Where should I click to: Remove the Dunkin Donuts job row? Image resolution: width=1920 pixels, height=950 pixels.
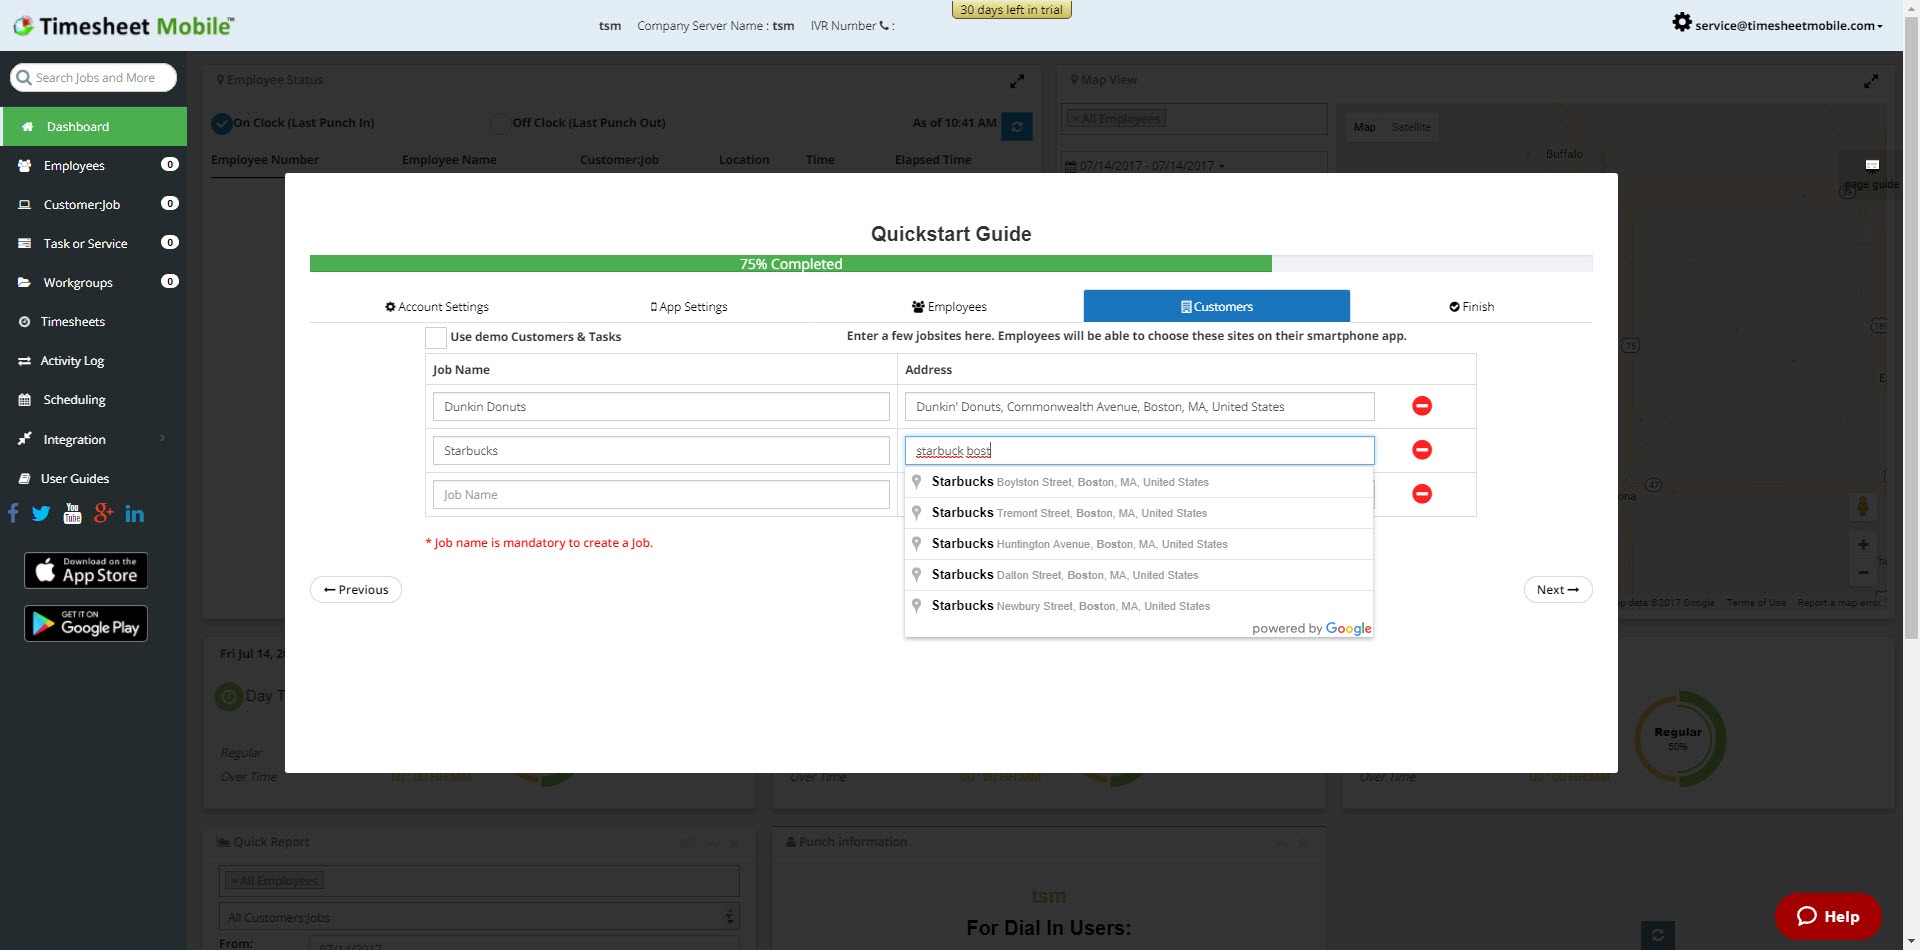coord(1421,406)
